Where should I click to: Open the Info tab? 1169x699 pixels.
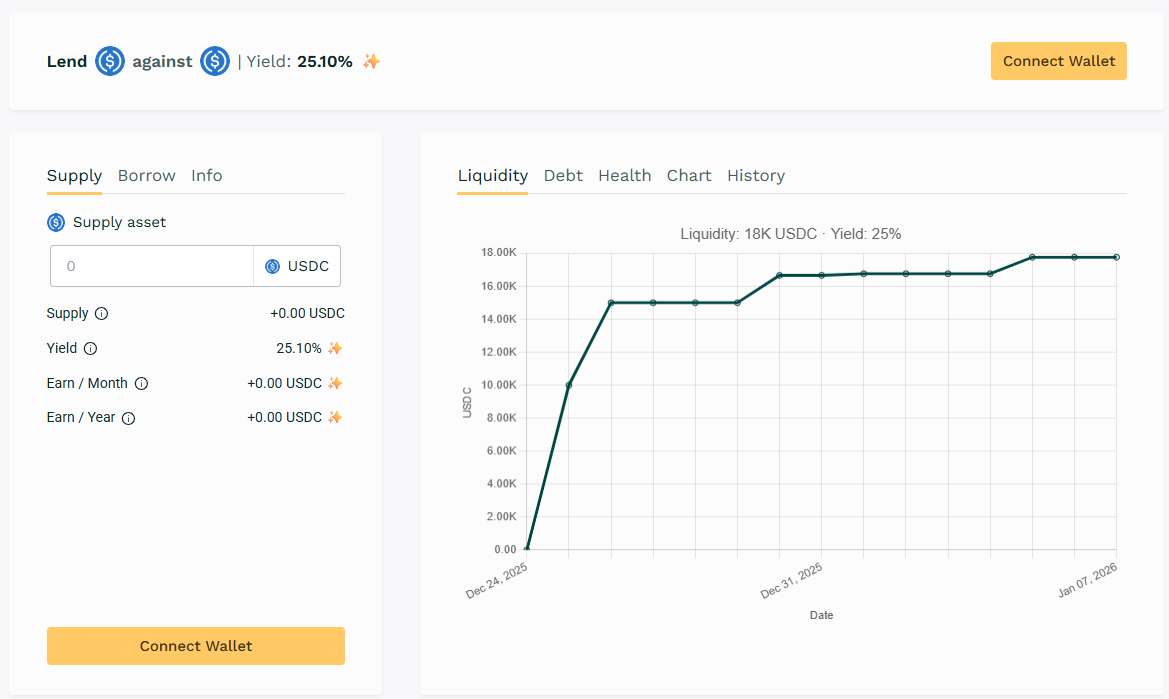tap(207, 176)
